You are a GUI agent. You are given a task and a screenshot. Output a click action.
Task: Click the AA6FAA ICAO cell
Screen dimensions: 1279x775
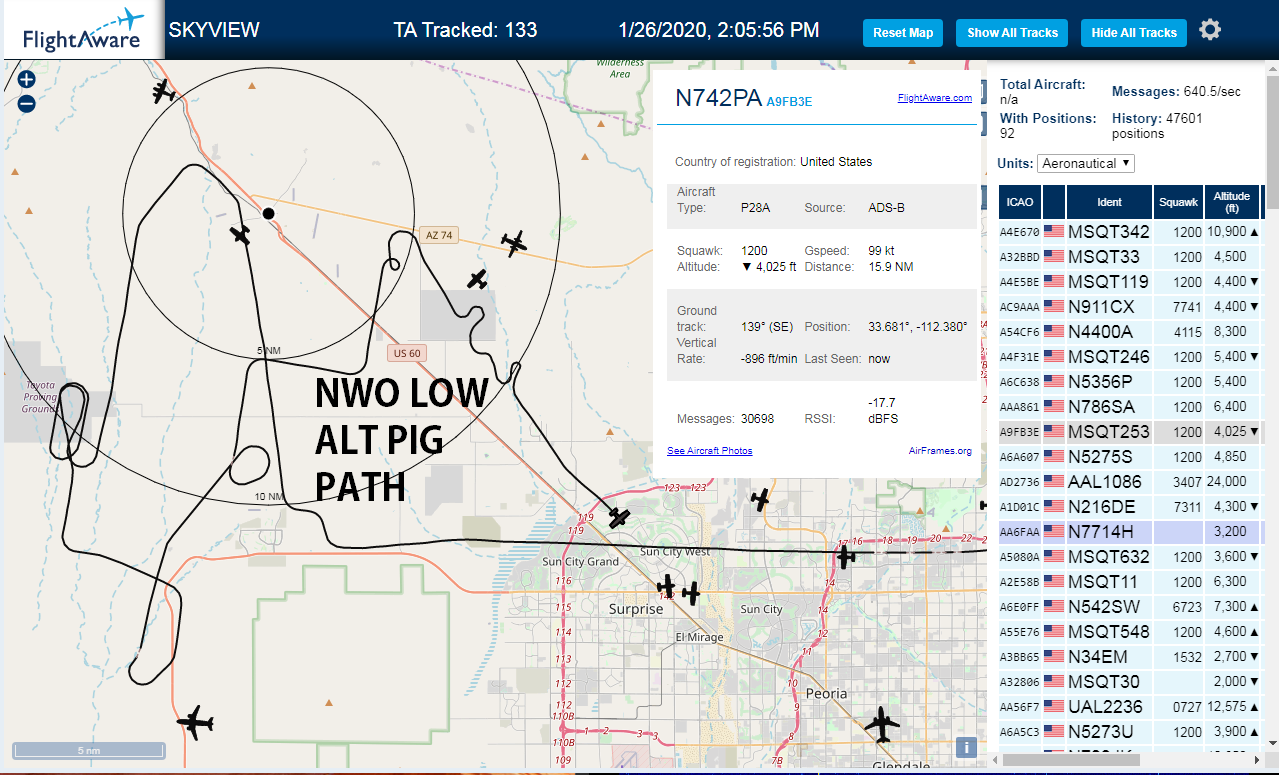[1020, 532]
